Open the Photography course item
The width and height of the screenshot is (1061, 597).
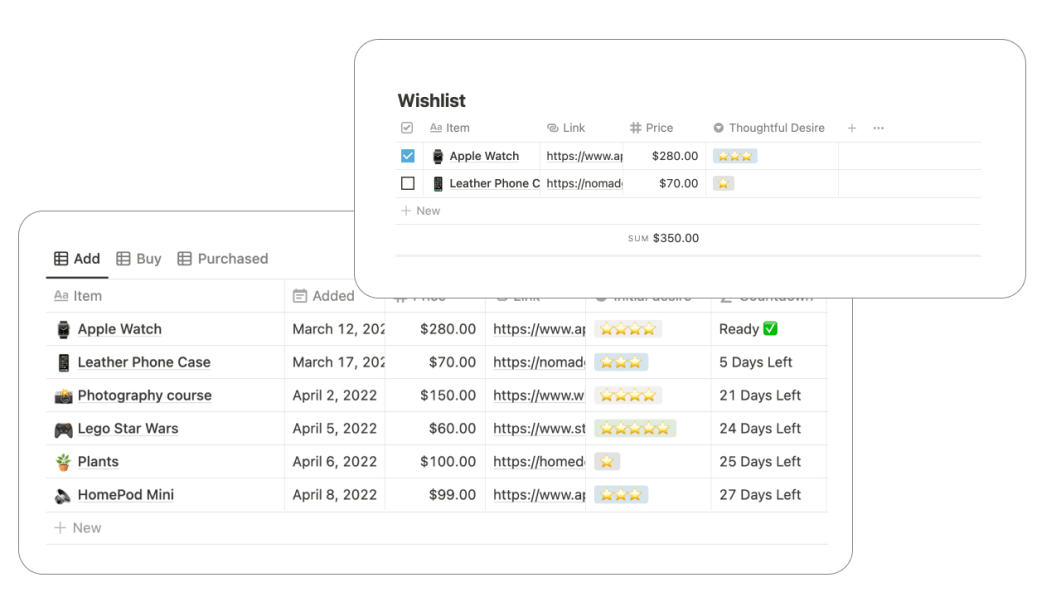pos(145,395)
